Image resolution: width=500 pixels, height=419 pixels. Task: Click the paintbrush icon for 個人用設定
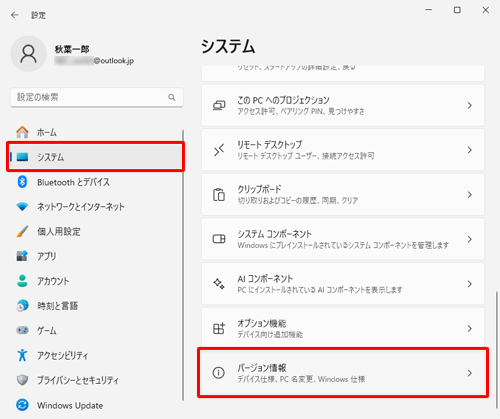point(22,231)
